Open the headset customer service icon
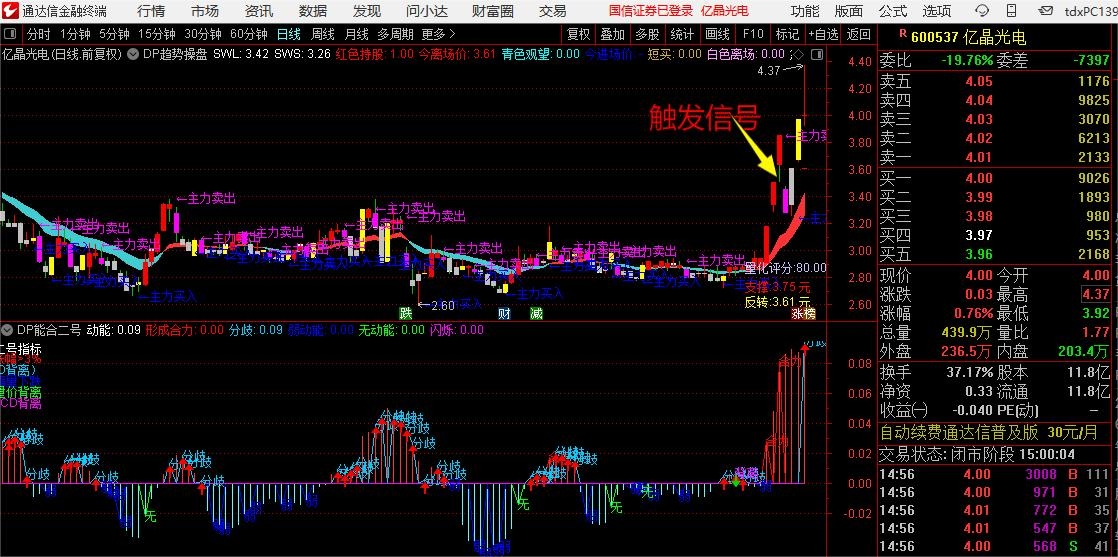 point(982,11)
